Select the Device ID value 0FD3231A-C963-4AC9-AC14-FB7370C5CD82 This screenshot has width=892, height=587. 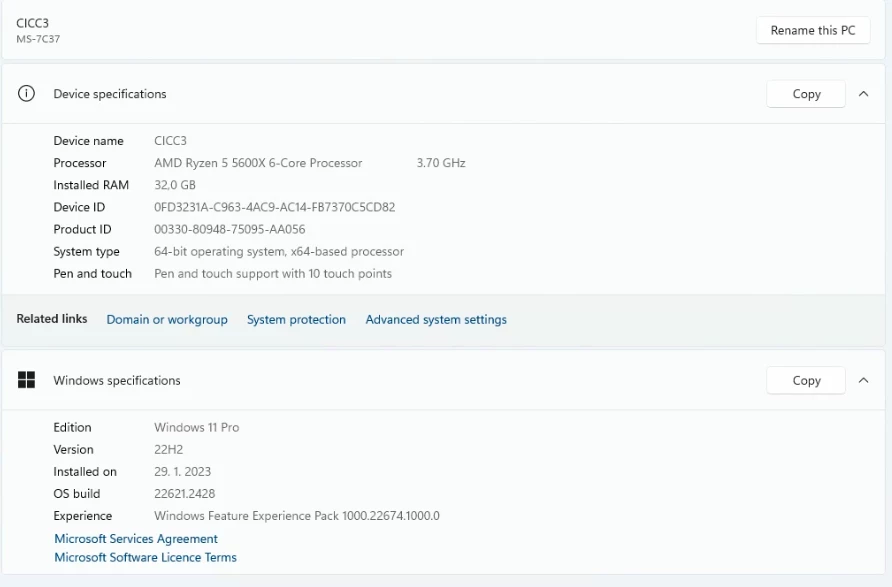tap(275, 207)
